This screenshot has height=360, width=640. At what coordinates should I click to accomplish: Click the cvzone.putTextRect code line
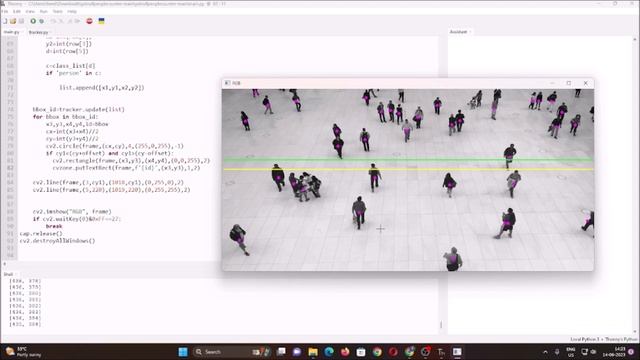pos(127,168)
